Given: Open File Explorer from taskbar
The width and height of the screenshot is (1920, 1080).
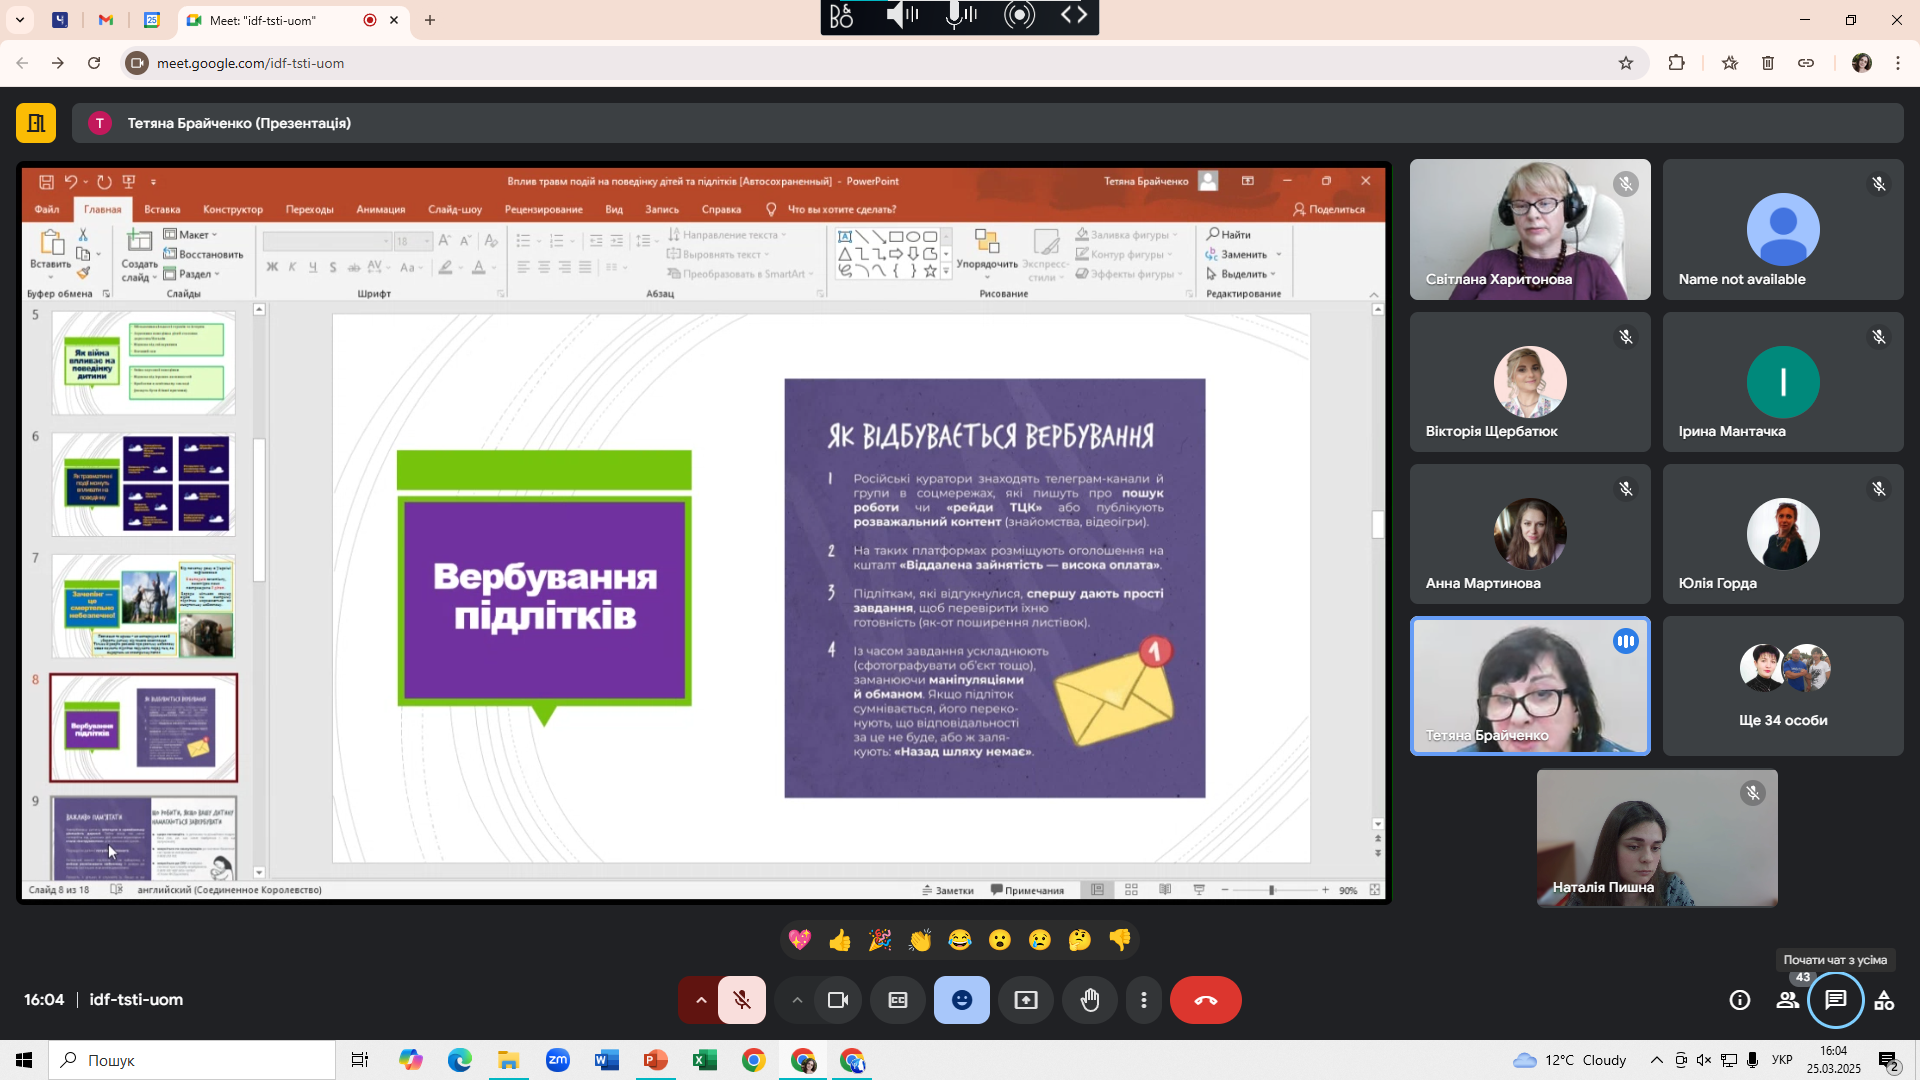Looking at the screenshot, I should pyautogui.click(x=509, y=1060).
